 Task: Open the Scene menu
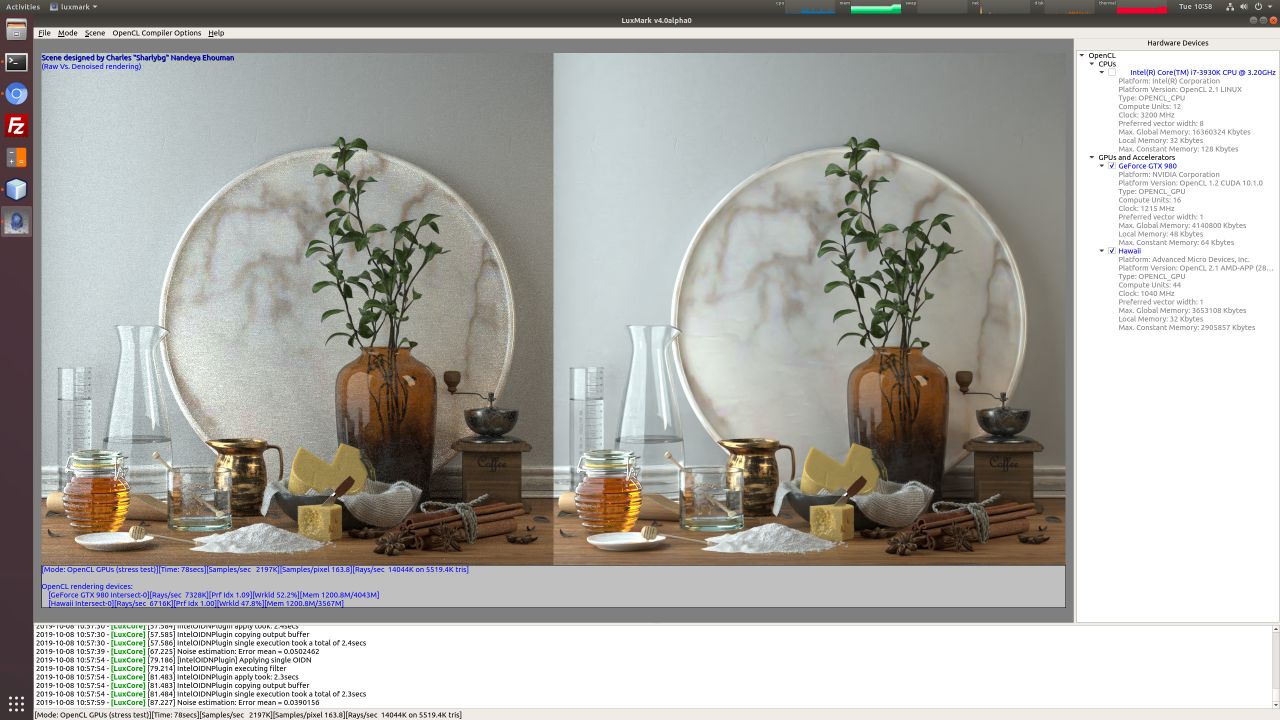click(x=93, y=32)
